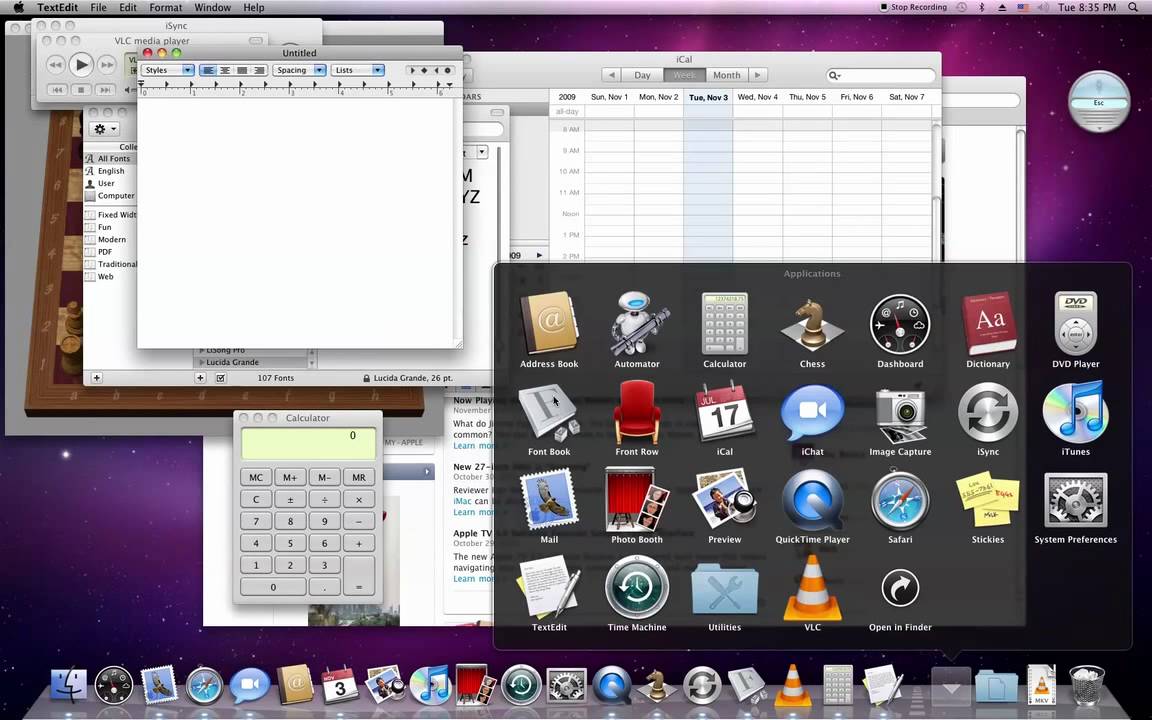Open Mail from the Dock
Image resolution: width=1152 pixels, height=720 pixels.
tap(159, 685)
